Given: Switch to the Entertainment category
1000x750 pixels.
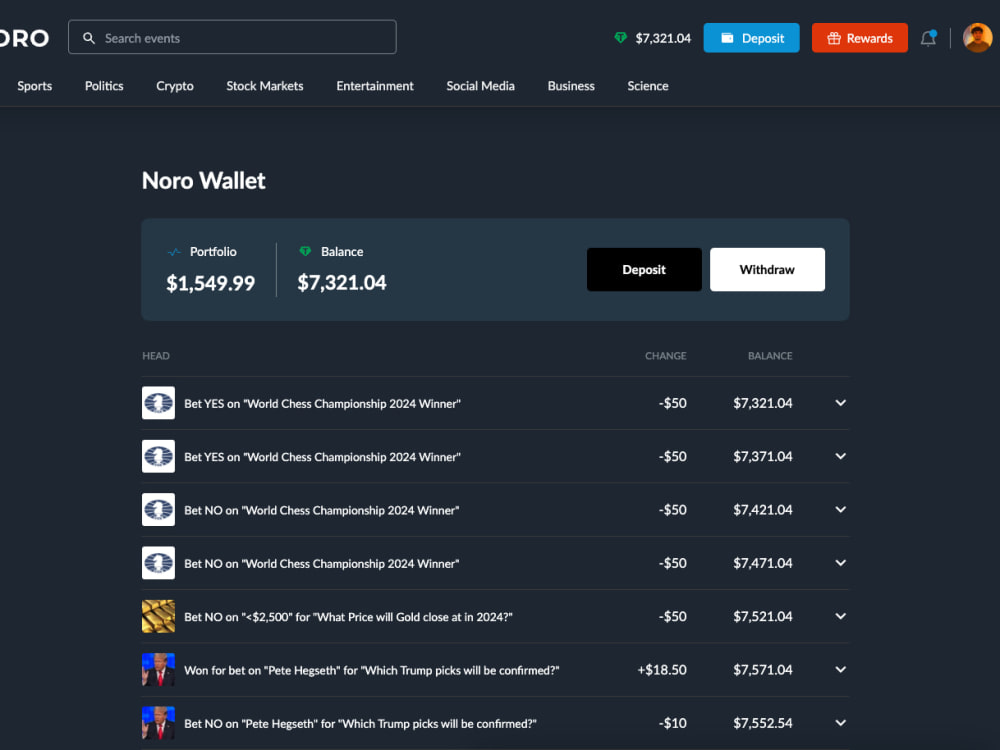Looking at the screenshot, I should pyautogui.click(x=375, y=86).
